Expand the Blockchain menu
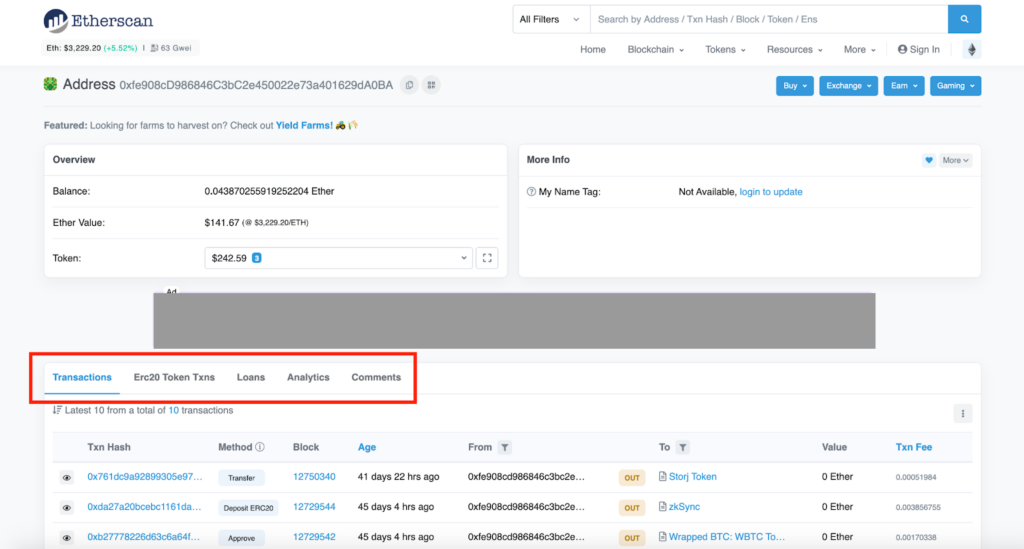The height and width of the screenshot is (549, 1024). coord(656,50)
